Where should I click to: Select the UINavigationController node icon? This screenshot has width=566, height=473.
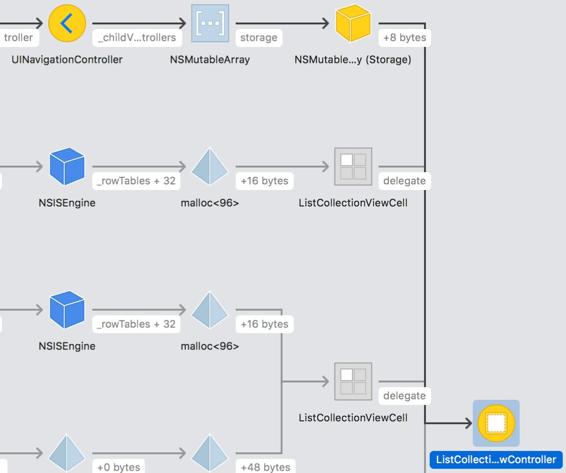(x=67, y=23)
